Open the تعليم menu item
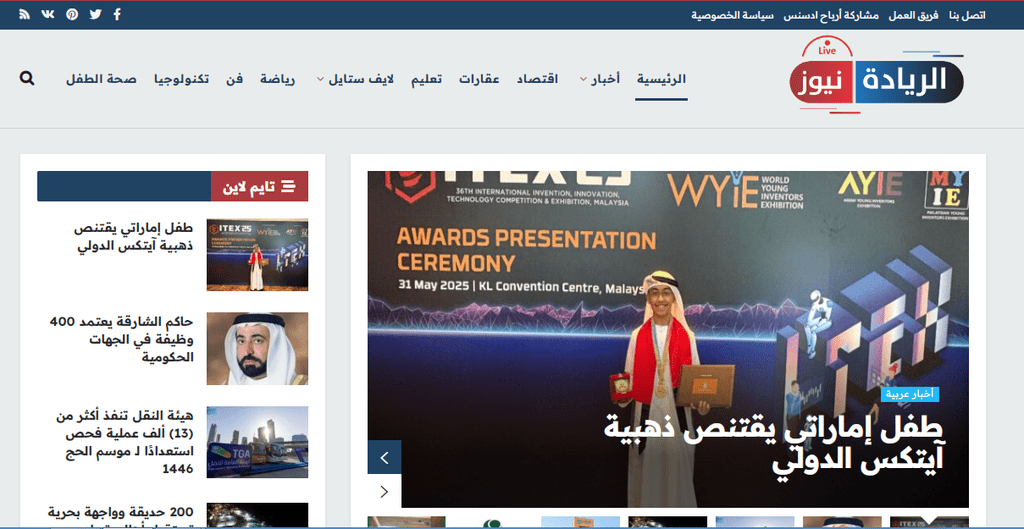This screenshot has height=529, width=1024. 426,80
